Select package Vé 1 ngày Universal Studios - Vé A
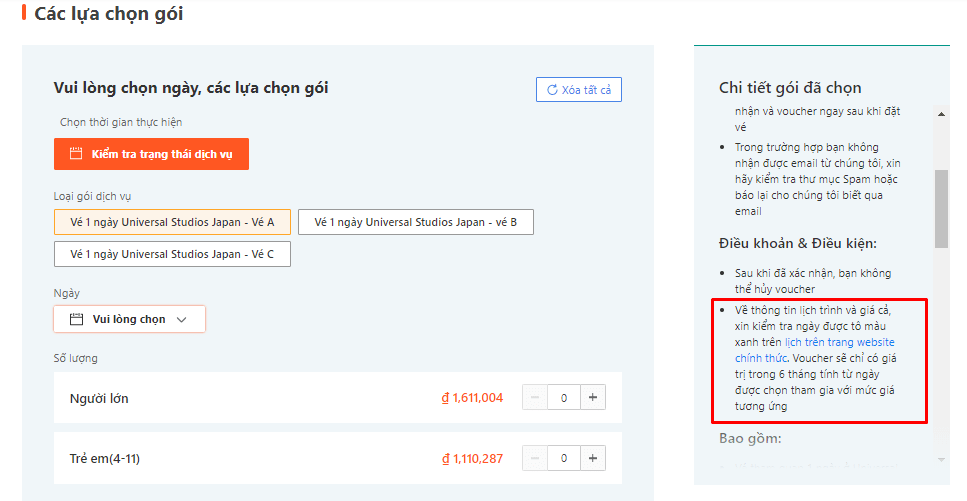This screenshot has height=501, width=967. point(172,222)
